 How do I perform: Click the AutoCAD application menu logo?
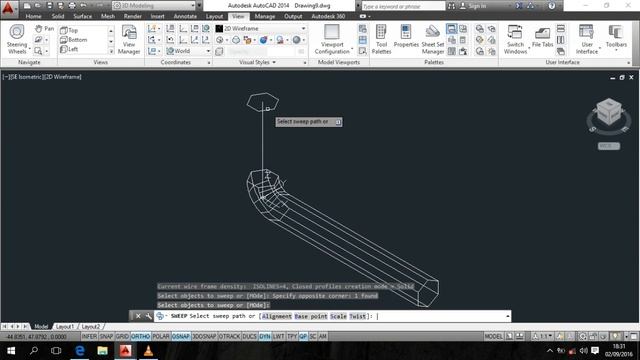[x=8, y=8]
